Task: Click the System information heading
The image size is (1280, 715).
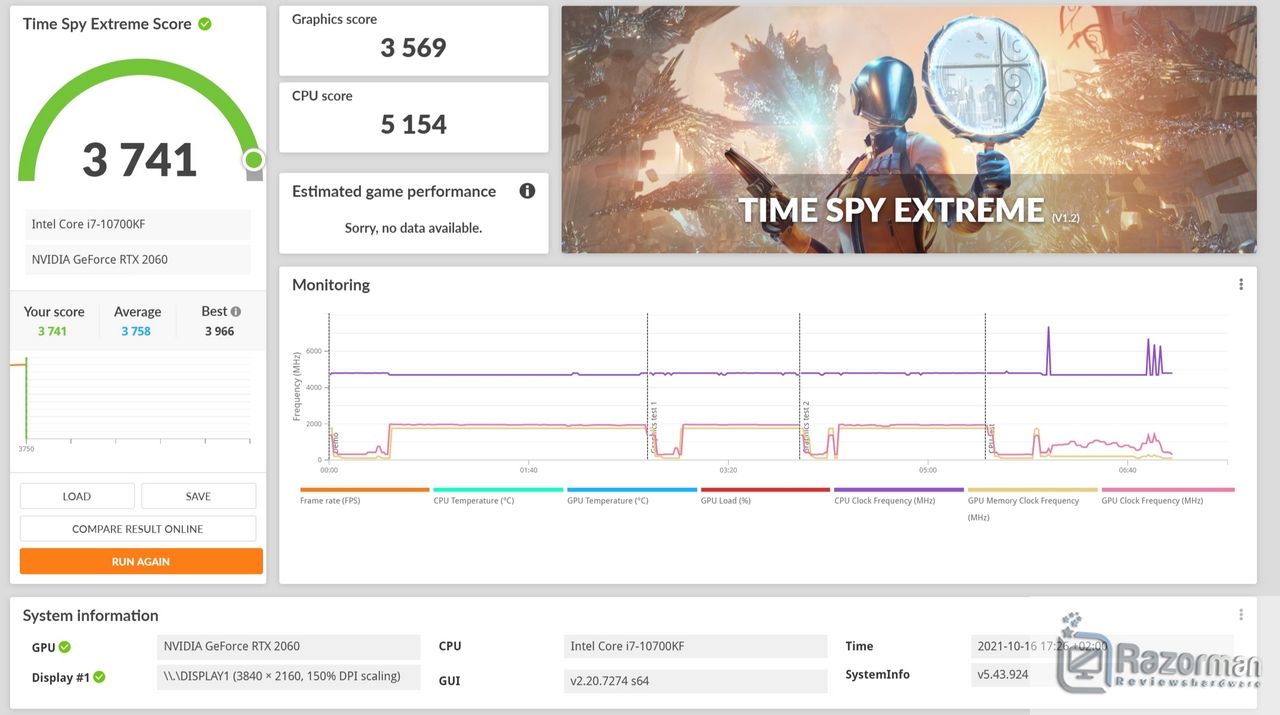Action: coord(91,616)
